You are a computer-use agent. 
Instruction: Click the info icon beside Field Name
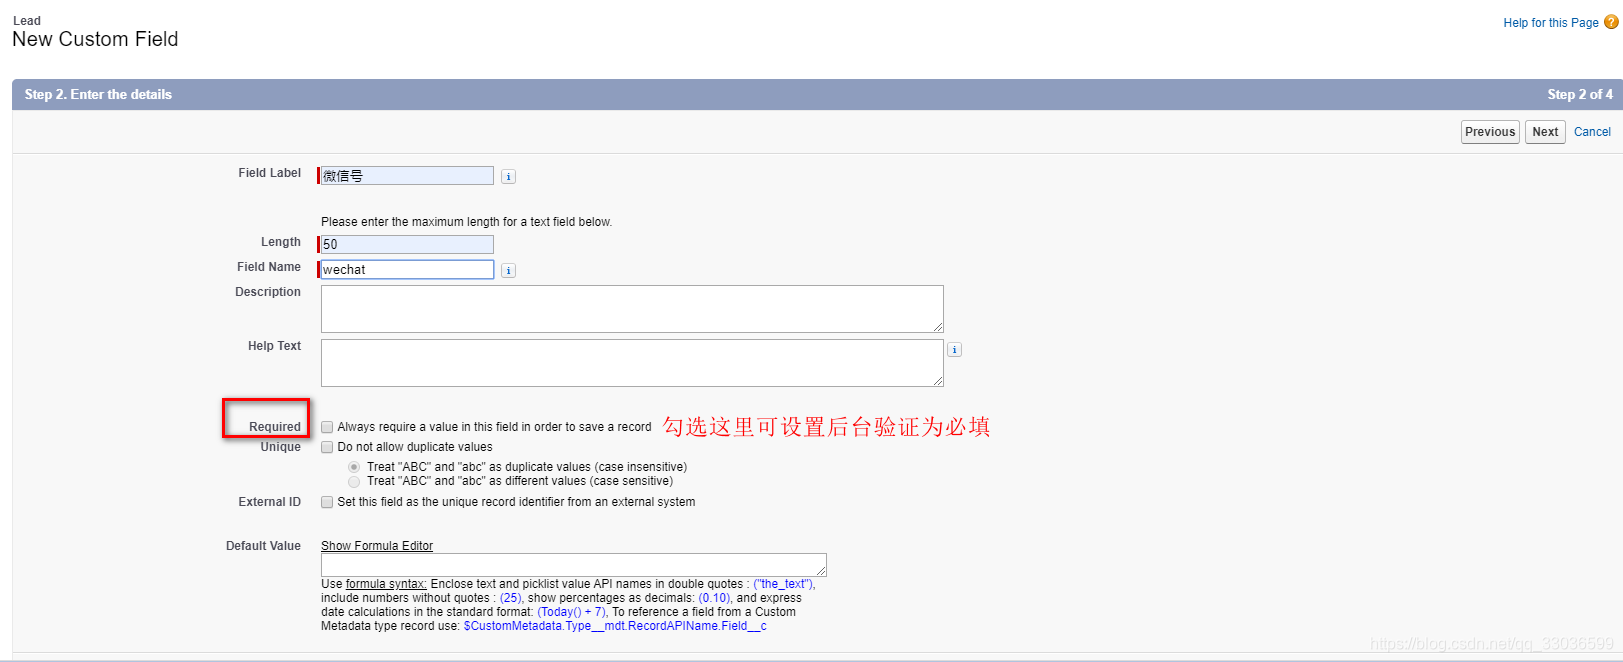508,271
